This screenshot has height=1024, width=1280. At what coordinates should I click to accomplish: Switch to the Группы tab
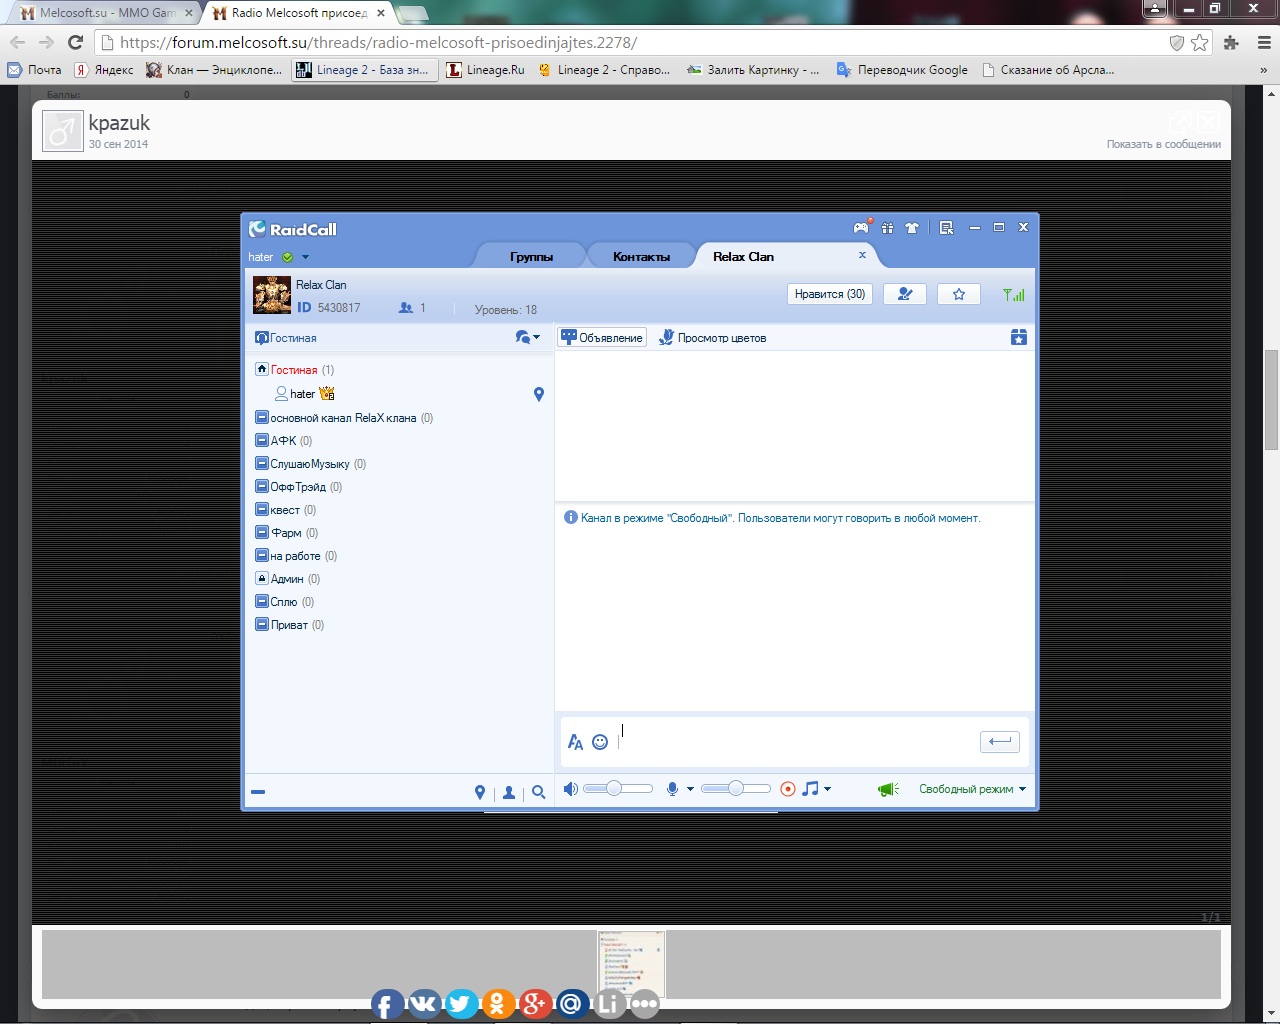(x=531, y=257)
